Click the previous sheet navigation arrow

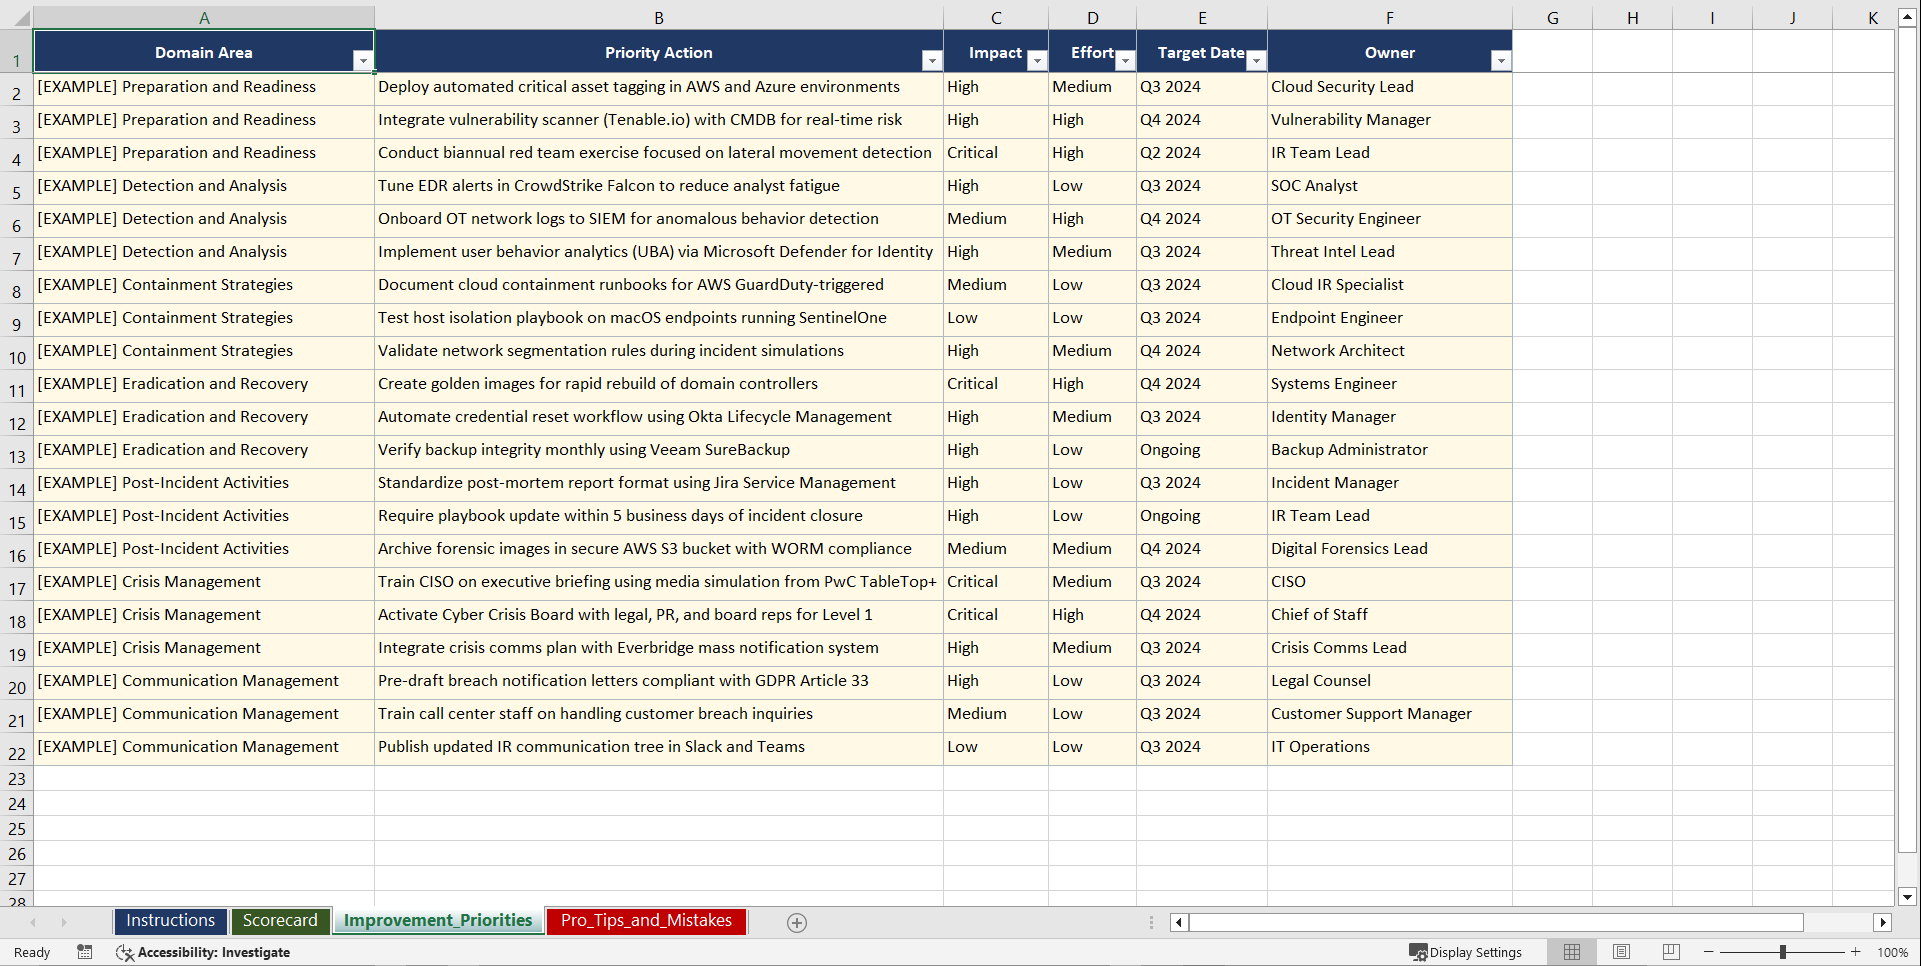[34, 922]
